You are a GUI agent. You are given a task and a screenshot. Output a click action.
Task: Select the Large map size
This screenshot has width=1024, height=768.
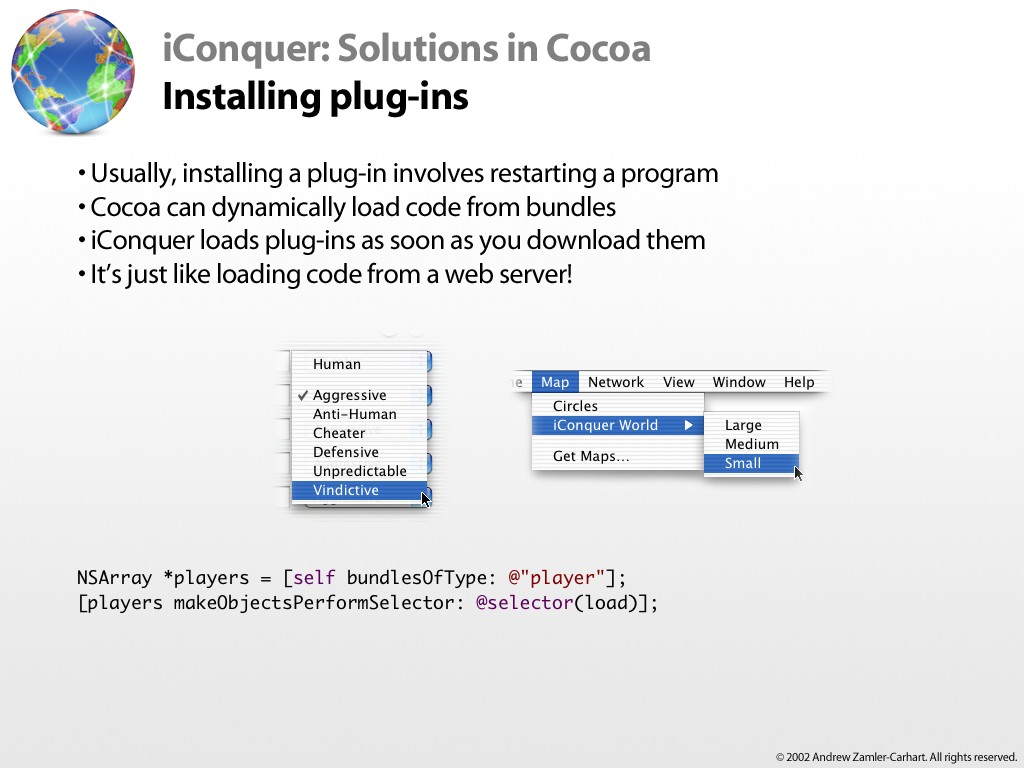pos(743,425)
